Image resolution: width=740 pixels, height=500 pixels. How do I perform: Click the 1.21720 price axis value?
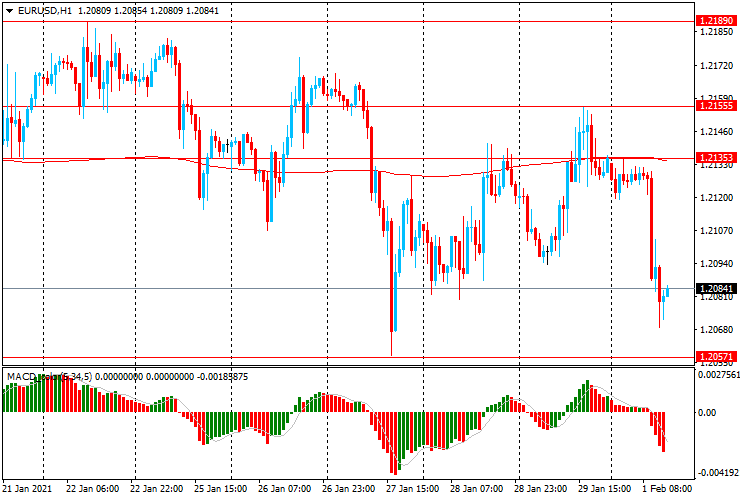(x=717, y=66)
